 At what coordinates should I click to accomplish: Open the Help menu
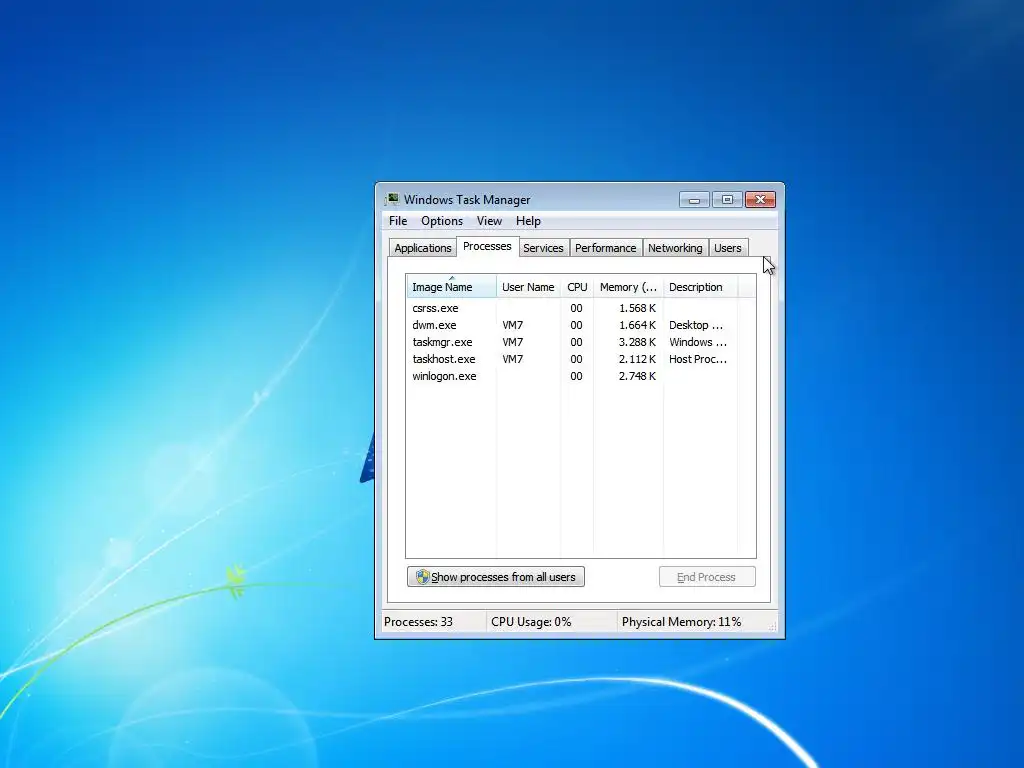pyautogui.click(x=528, y=221)
